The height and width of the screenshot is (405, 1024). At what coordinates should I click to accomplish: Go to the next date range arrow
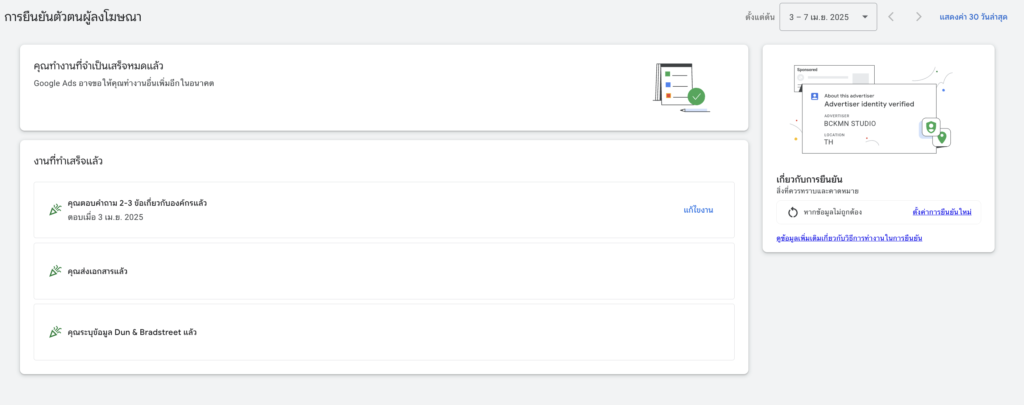[x=918, y=17]
